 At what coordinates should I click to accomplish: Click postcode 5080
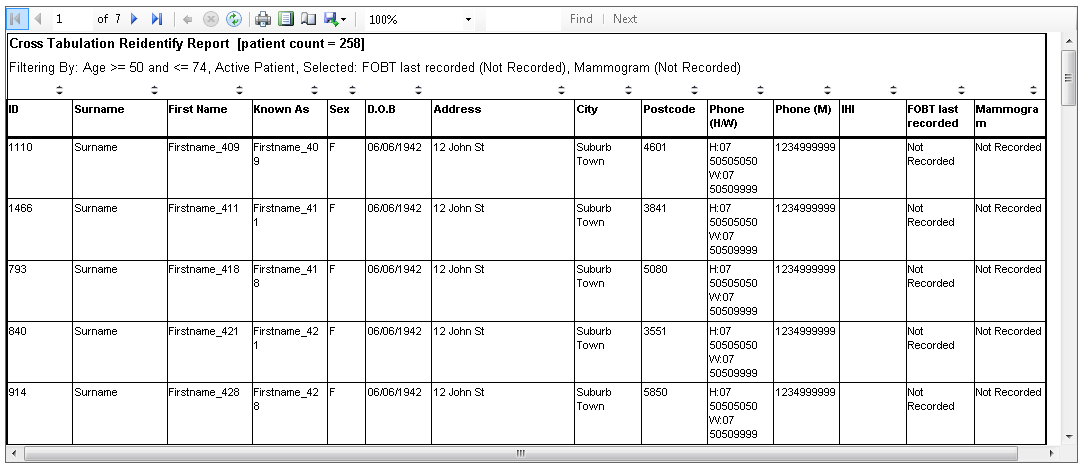pyautogui.click(x=655, y=269)
